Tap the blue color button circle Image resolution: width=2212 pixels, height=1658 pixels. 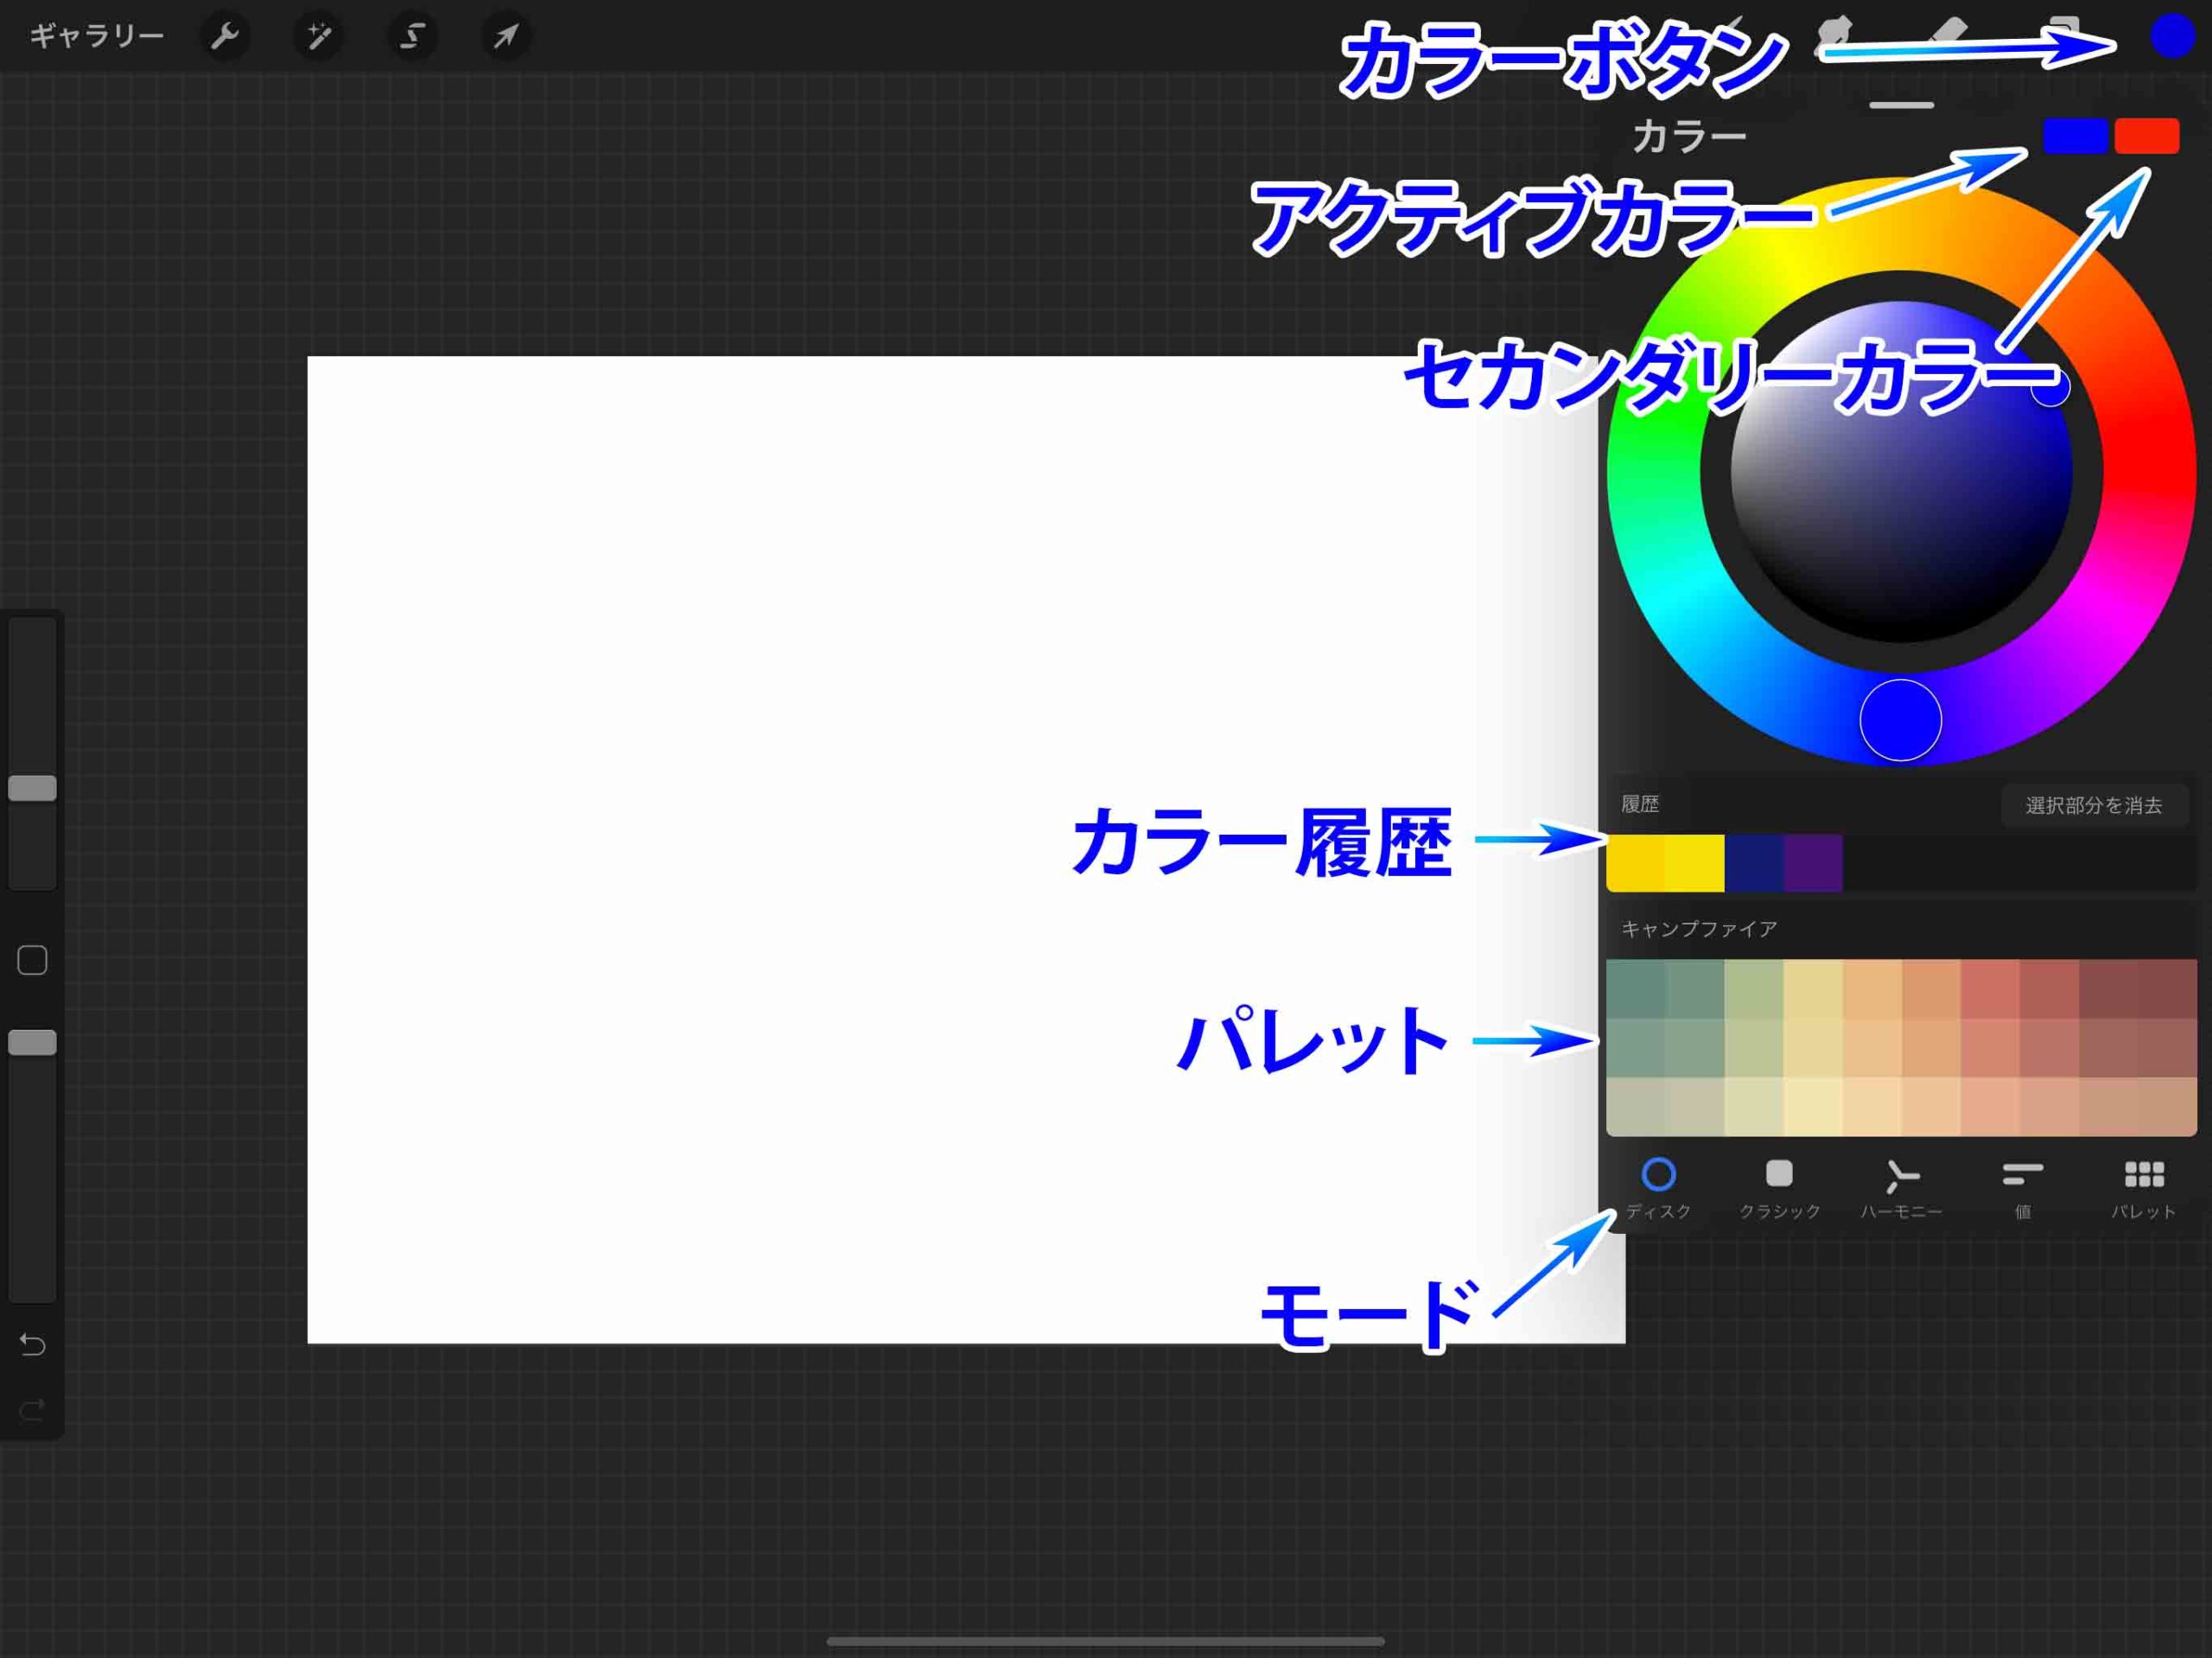tap(2171, 36)
